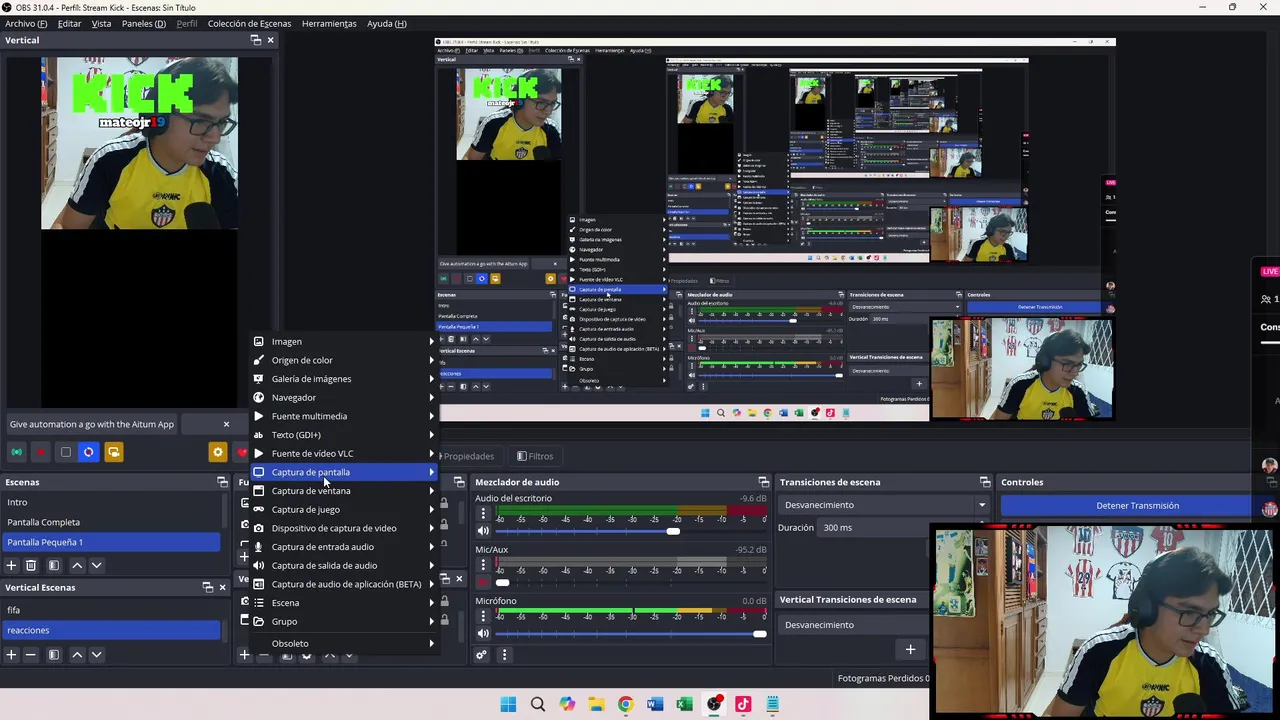This screenshot has width=1280, height=720.
Task: Open scene filters icon in Vertical Escenas toolbar
Action: 54,655
